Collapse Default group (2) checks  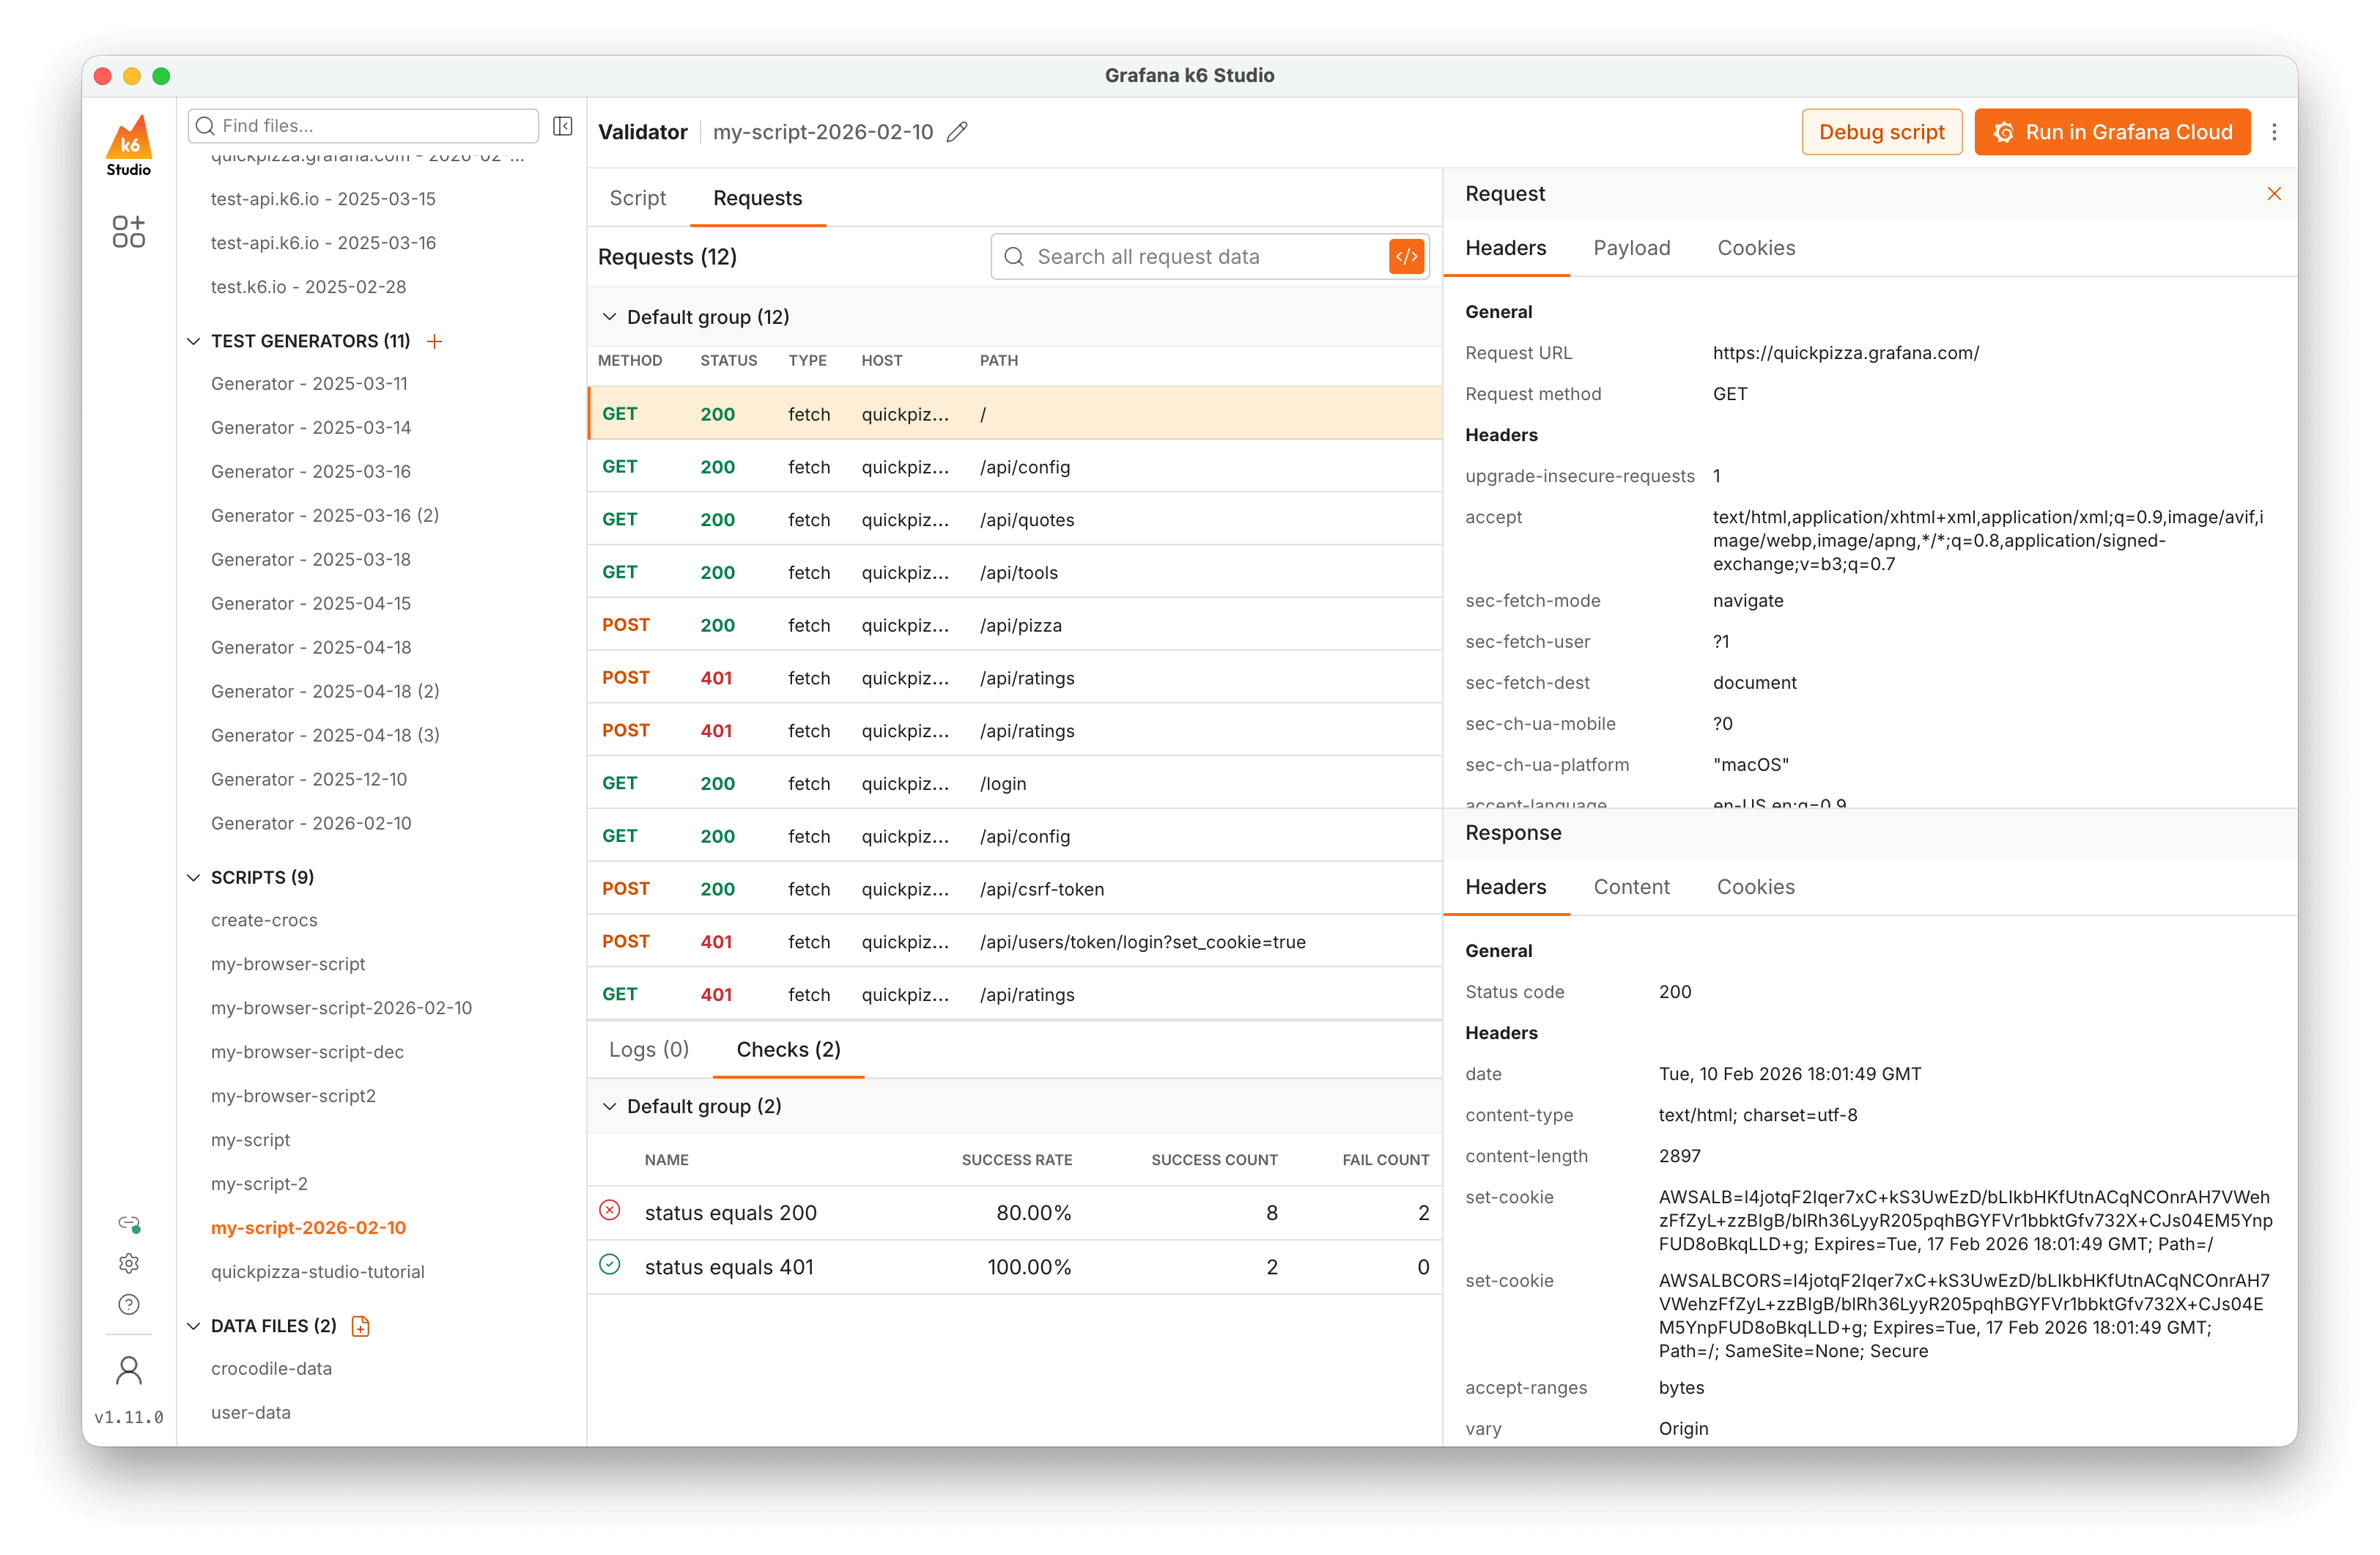coord(609,1106)
